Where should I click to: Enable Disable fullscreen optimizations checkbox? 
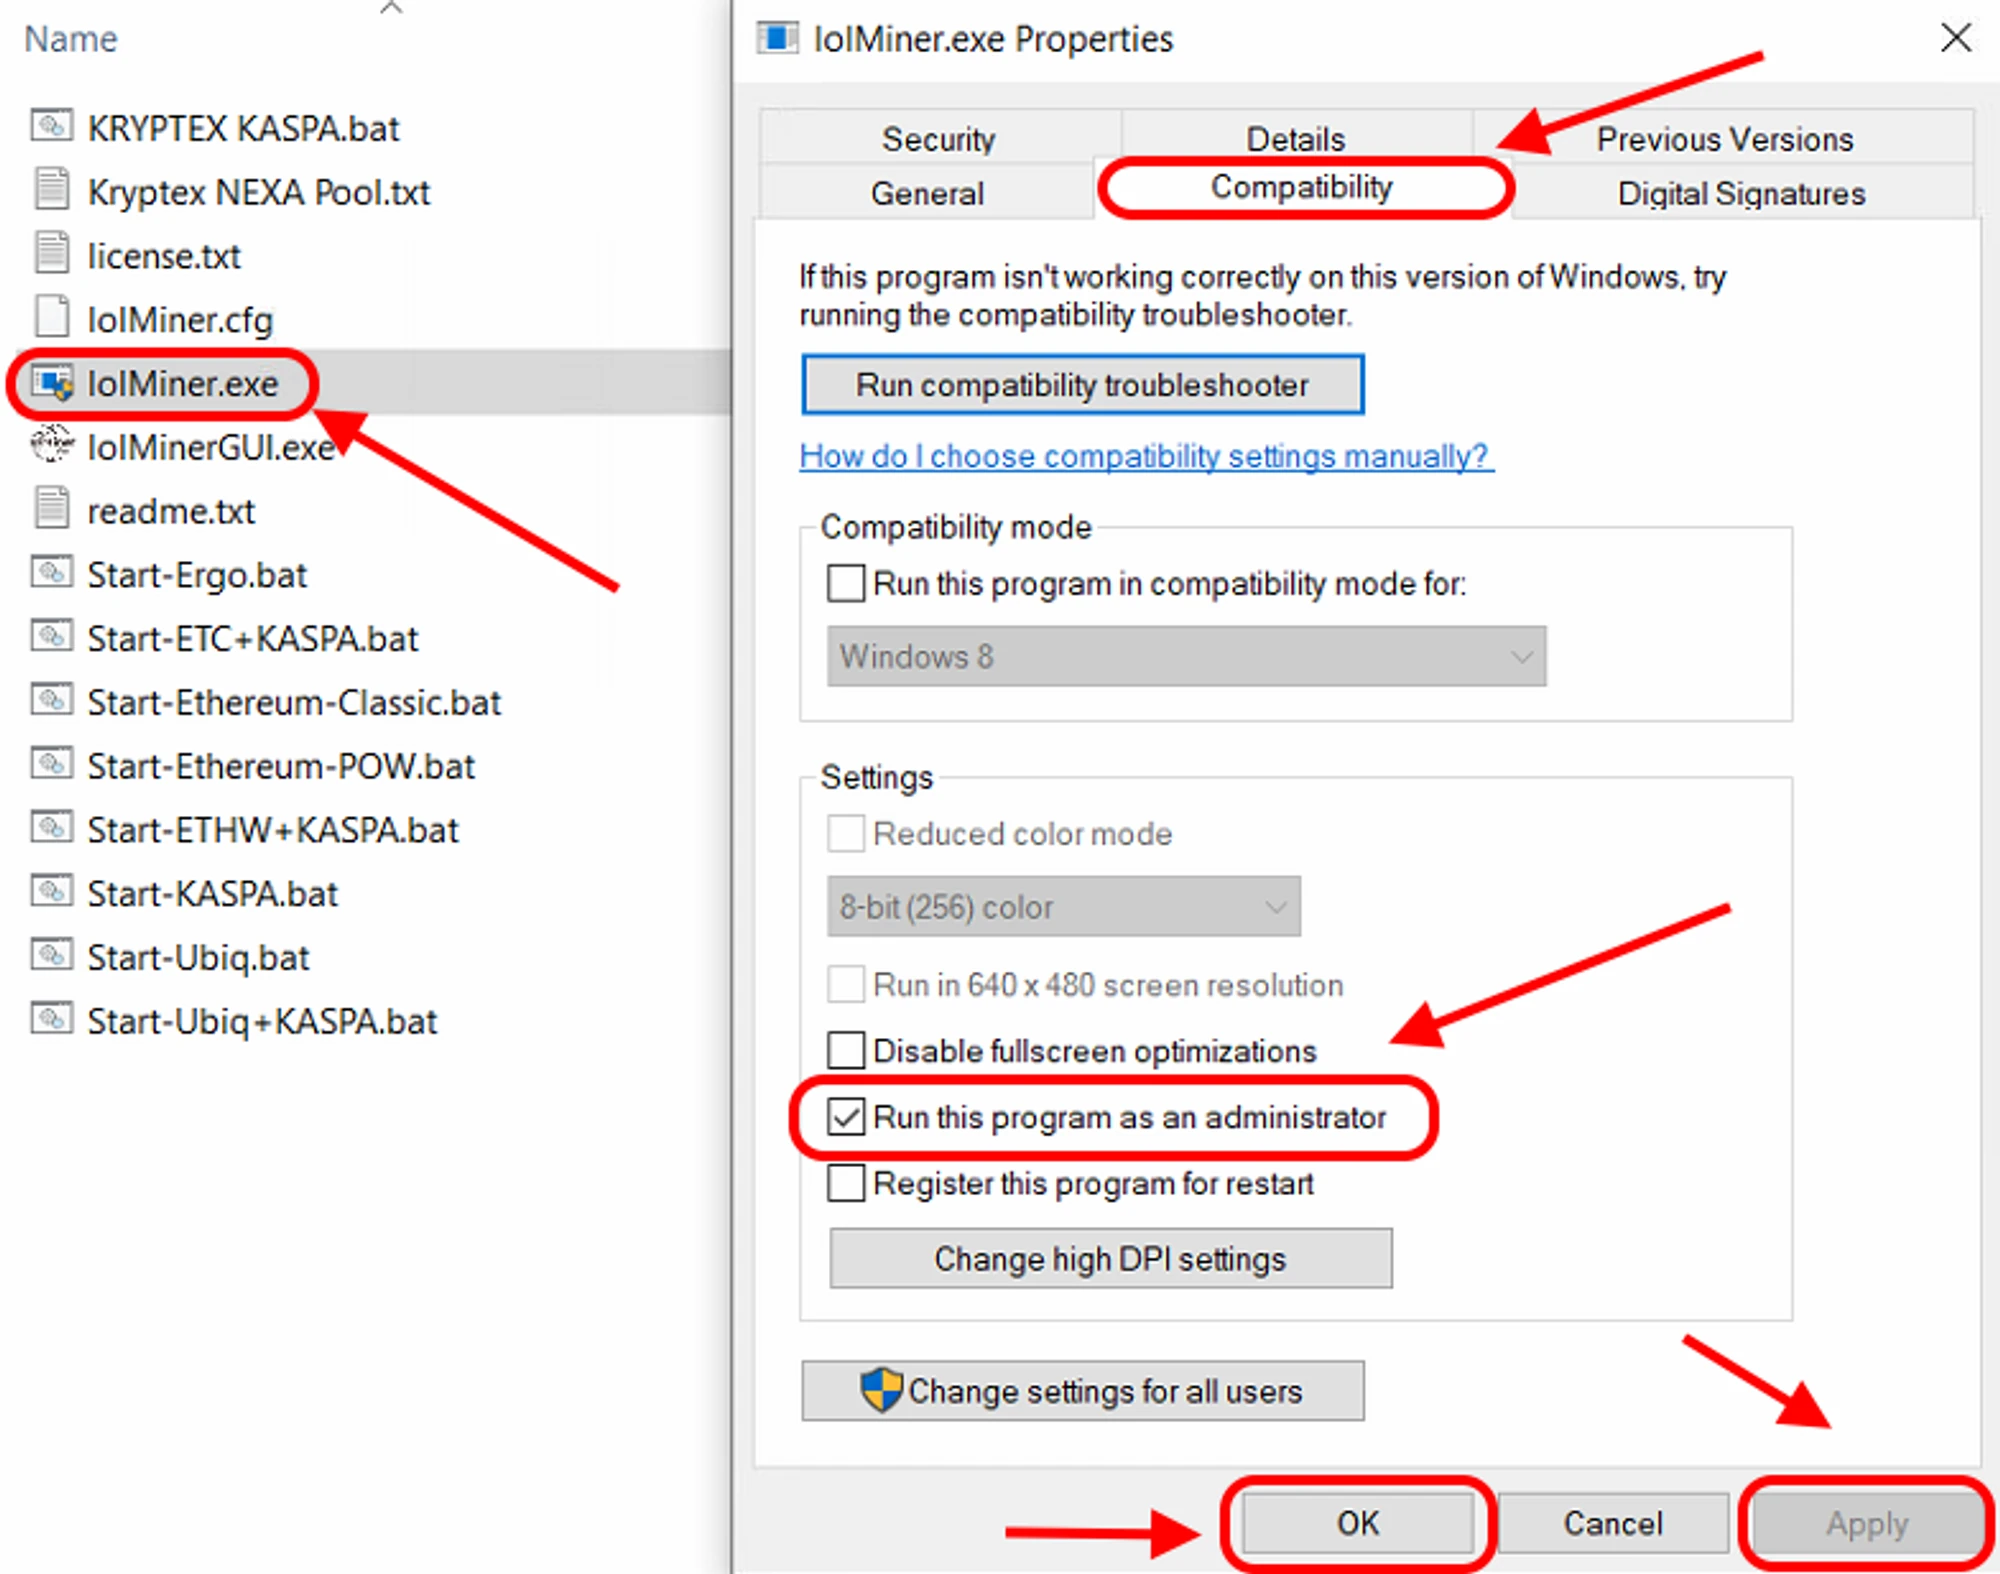pyautogui.click(x=846, y=1050)
